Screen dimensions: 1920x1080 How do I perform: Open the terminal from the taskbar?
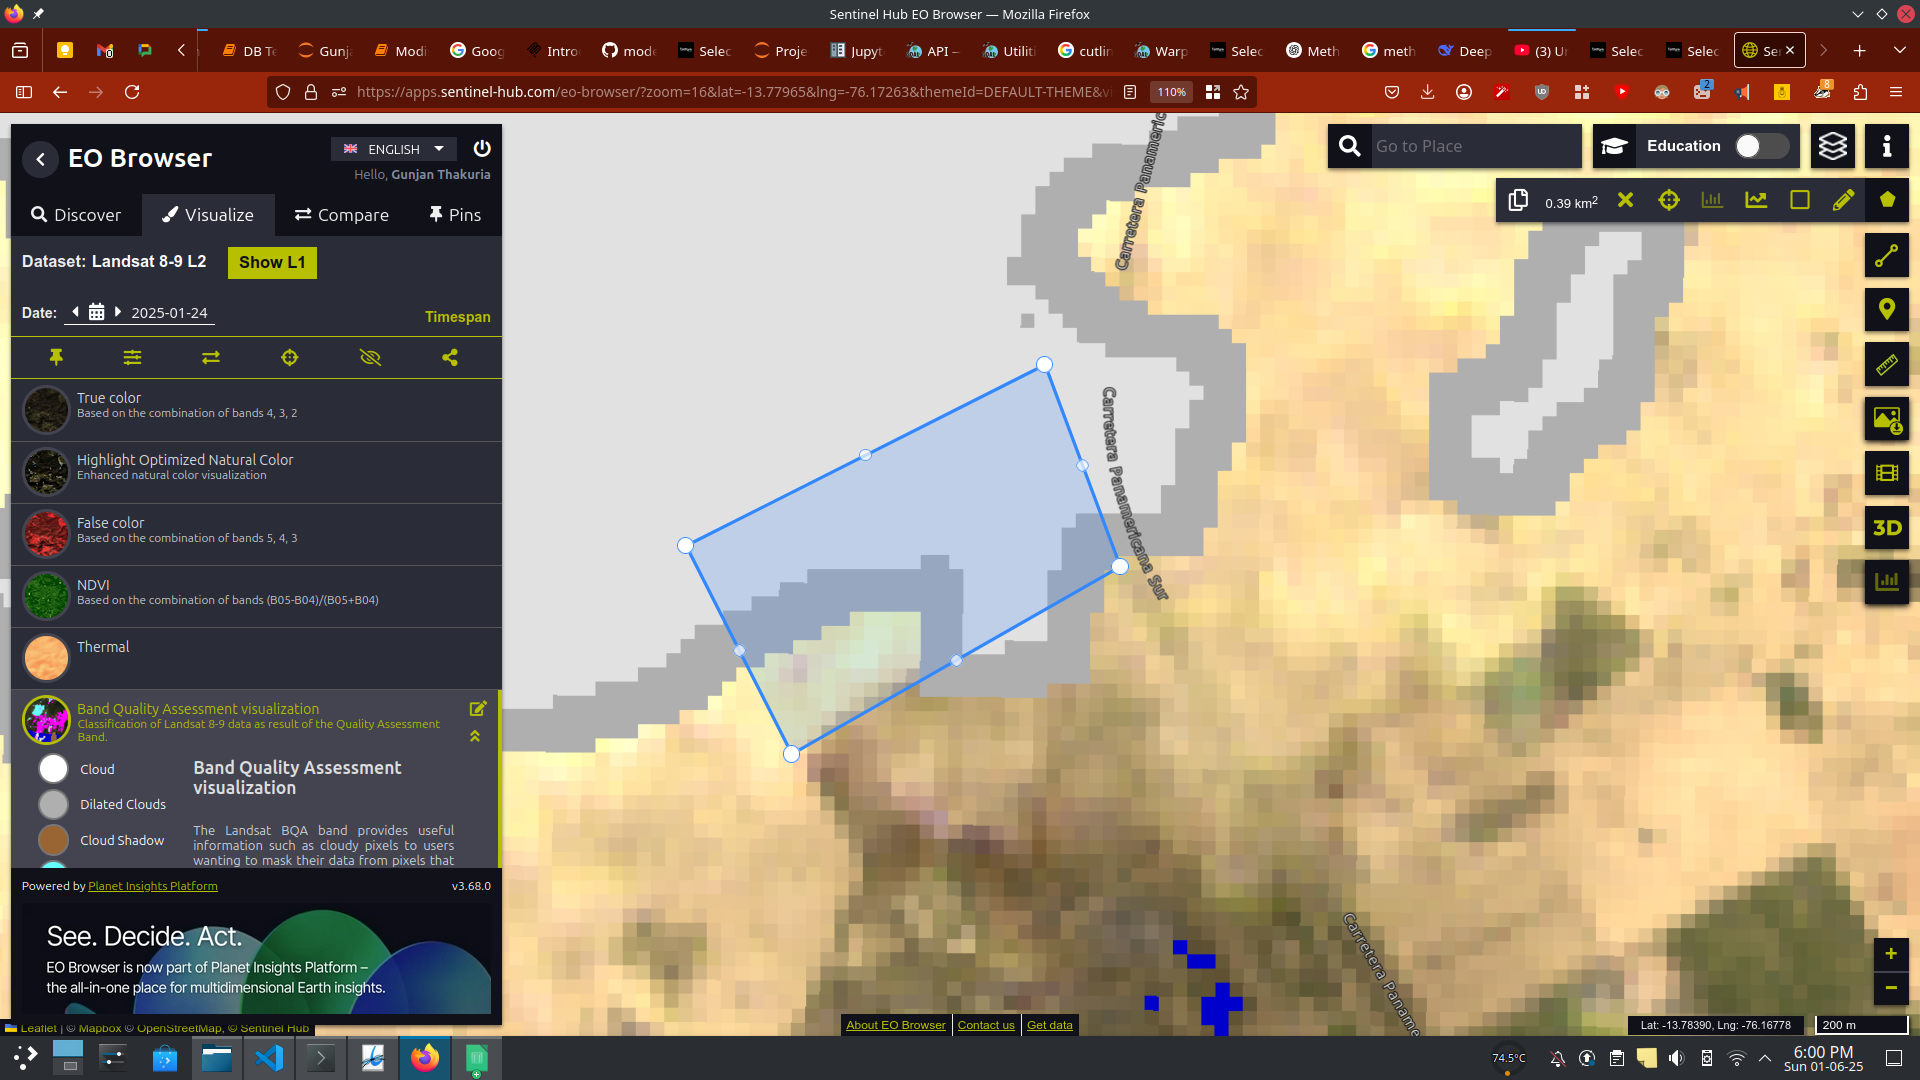321,1058
